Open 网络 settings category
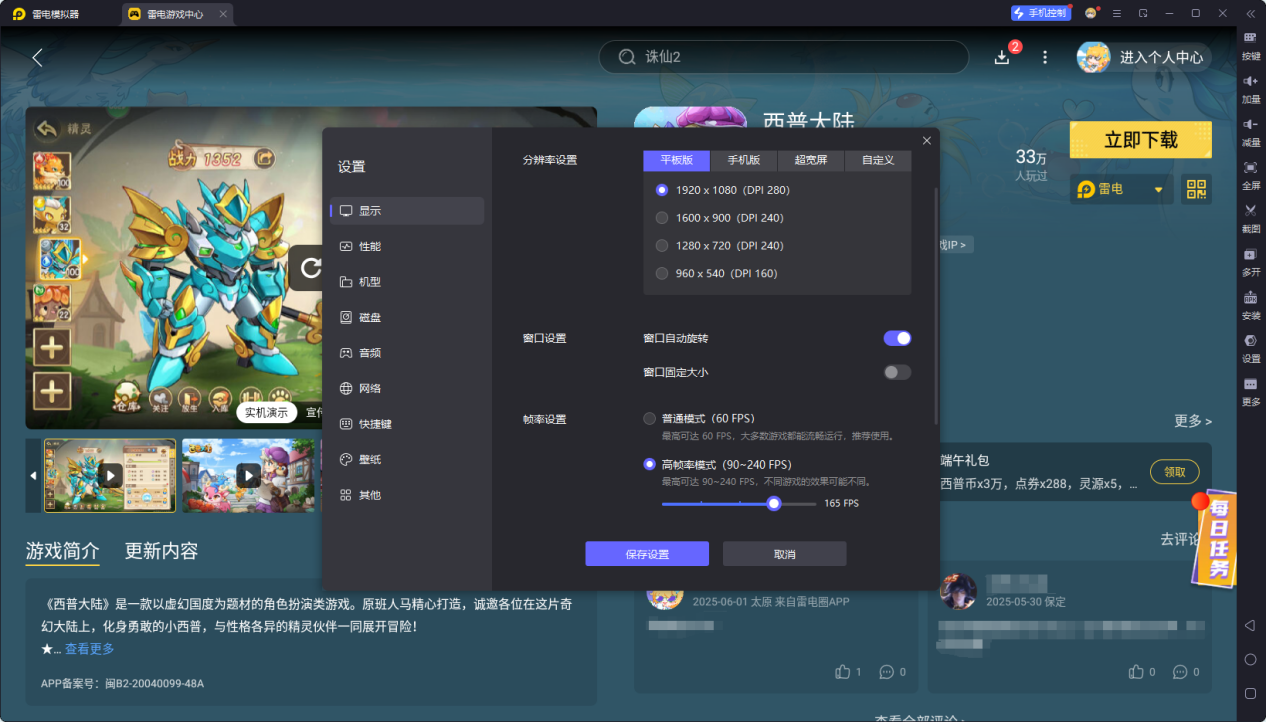 (x=407, y=388)
